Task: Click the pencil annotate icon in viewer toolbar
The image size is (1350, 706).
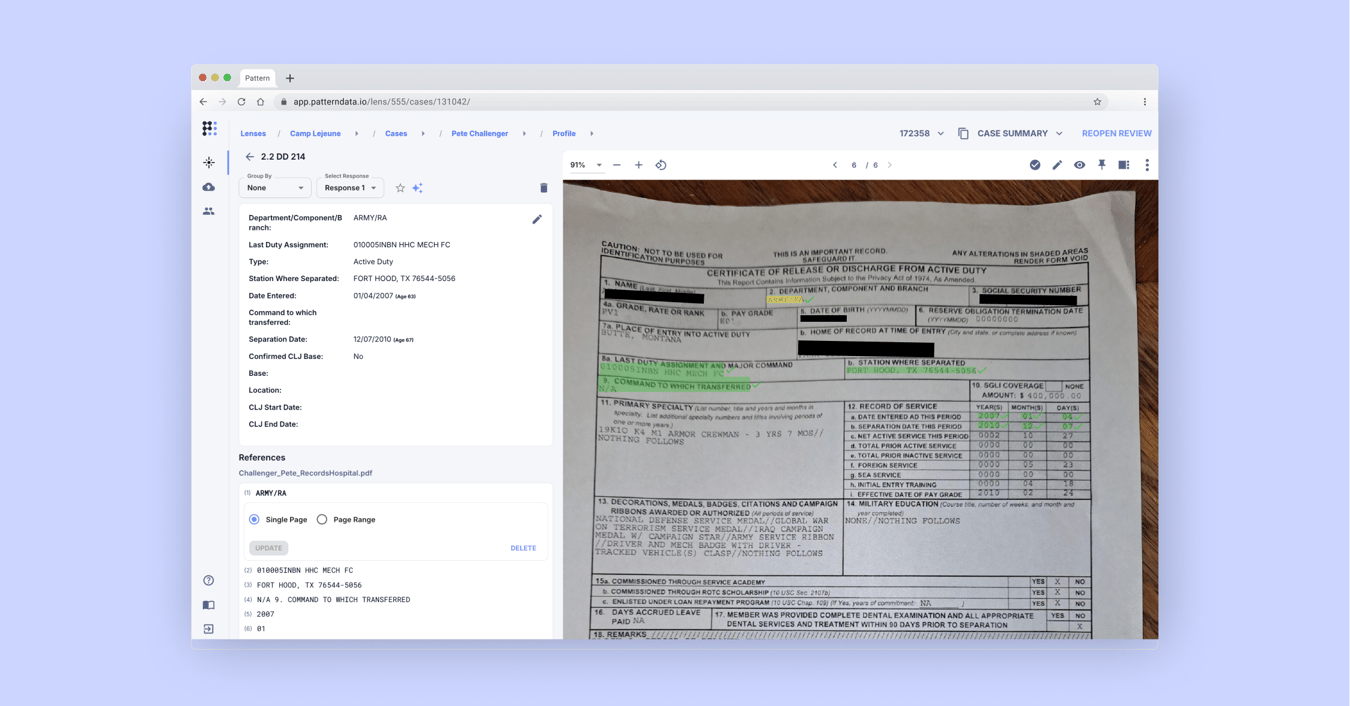Action: coord(1057,165)
